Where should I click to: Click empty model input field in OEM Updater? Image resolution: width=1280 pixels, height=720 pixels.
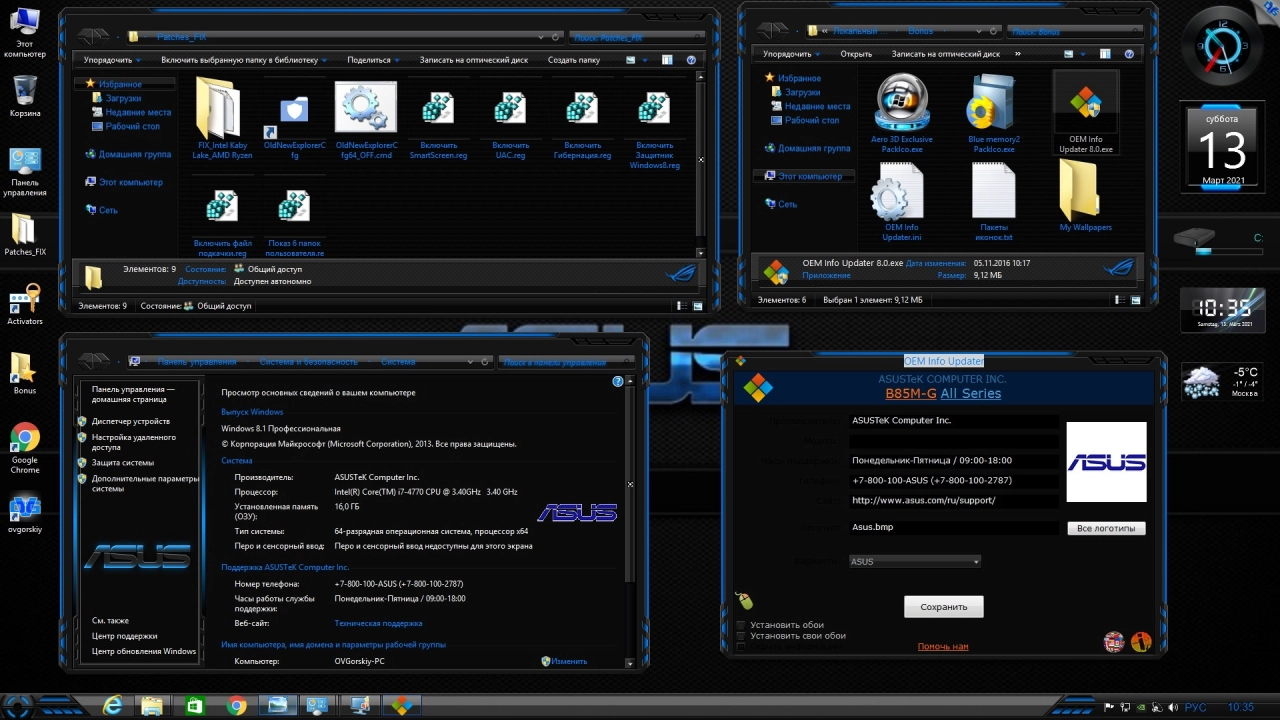(954, 441)
